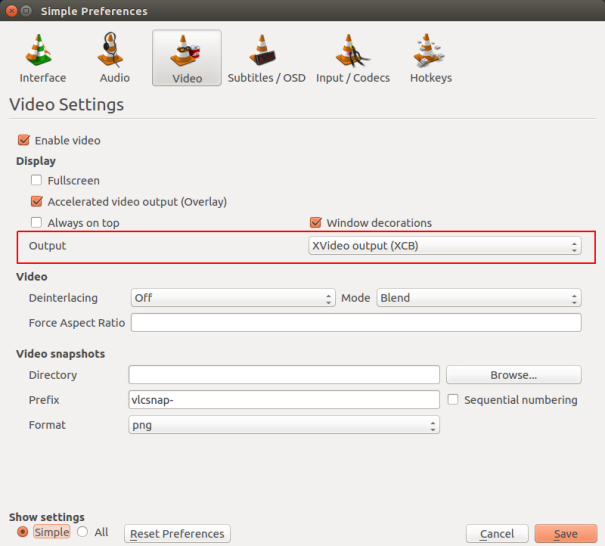Open Input / Codecs preferences icon
Screen dimensions: 605x546
(352, 50)
